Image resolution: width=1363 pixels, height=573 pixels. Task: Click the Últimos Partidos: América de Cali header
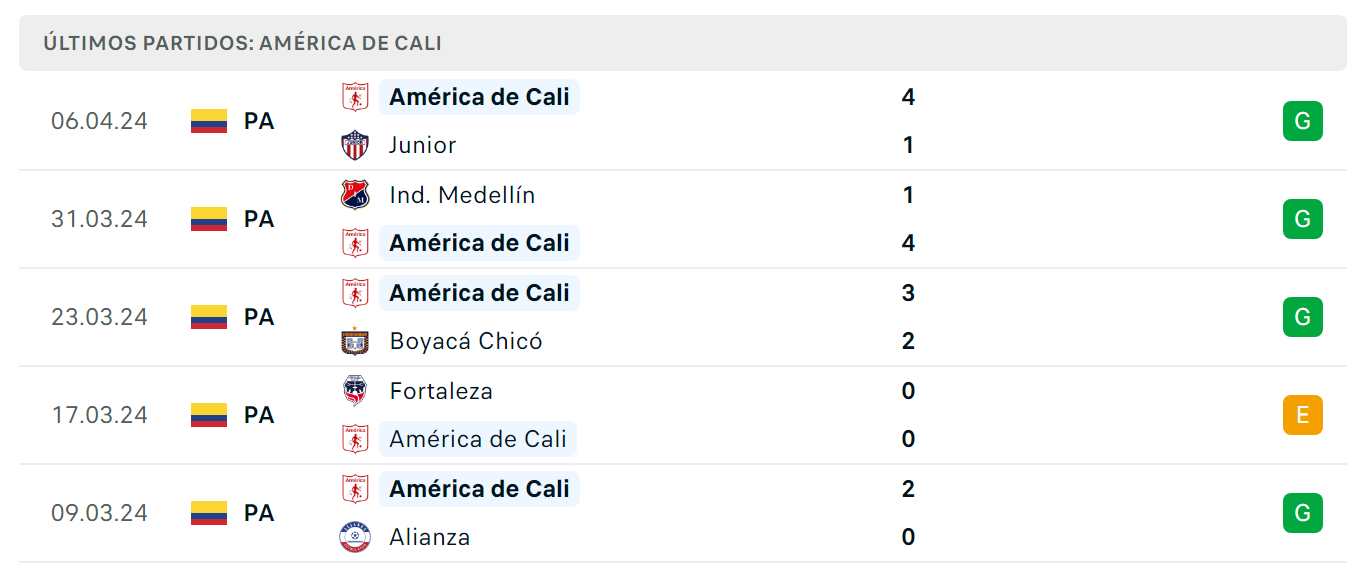tap(243, 43)
